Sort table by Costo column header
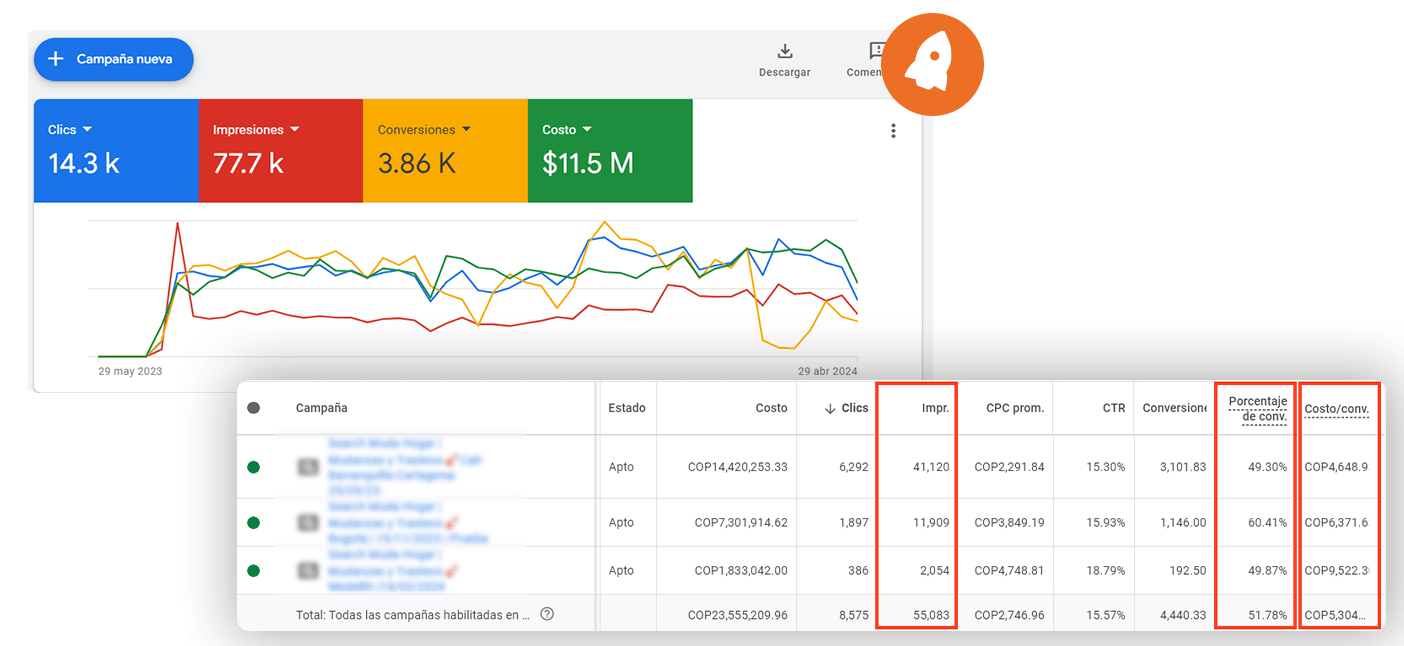 (x=771, y=408)
